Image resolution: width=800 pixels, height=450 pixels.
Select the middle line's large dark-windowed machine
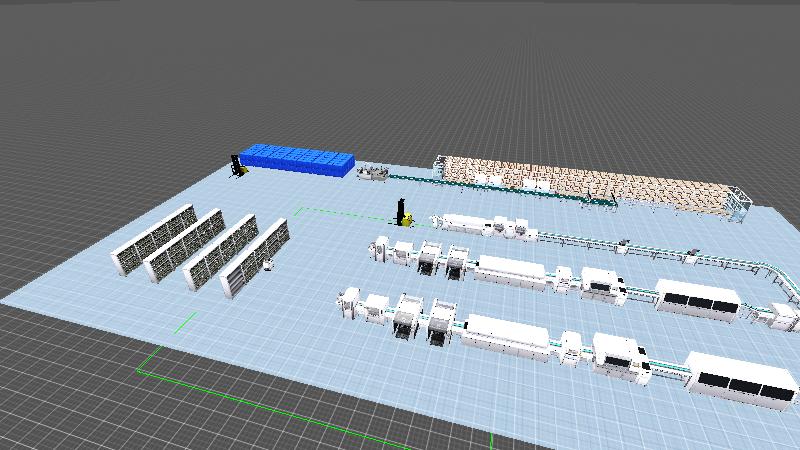(x=698, y=298)
